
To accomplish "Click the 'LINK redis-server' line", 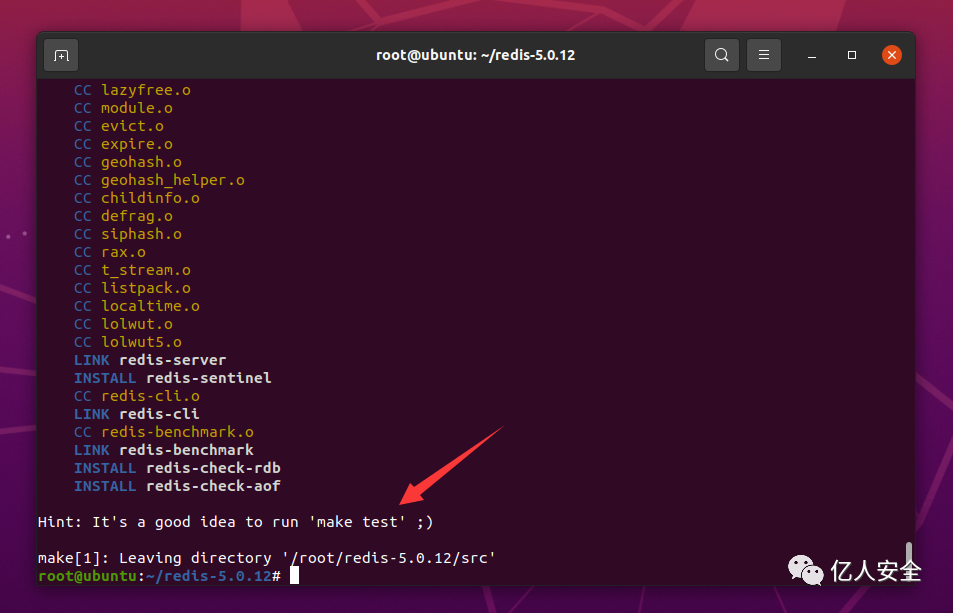I will (x=150, y=360).
